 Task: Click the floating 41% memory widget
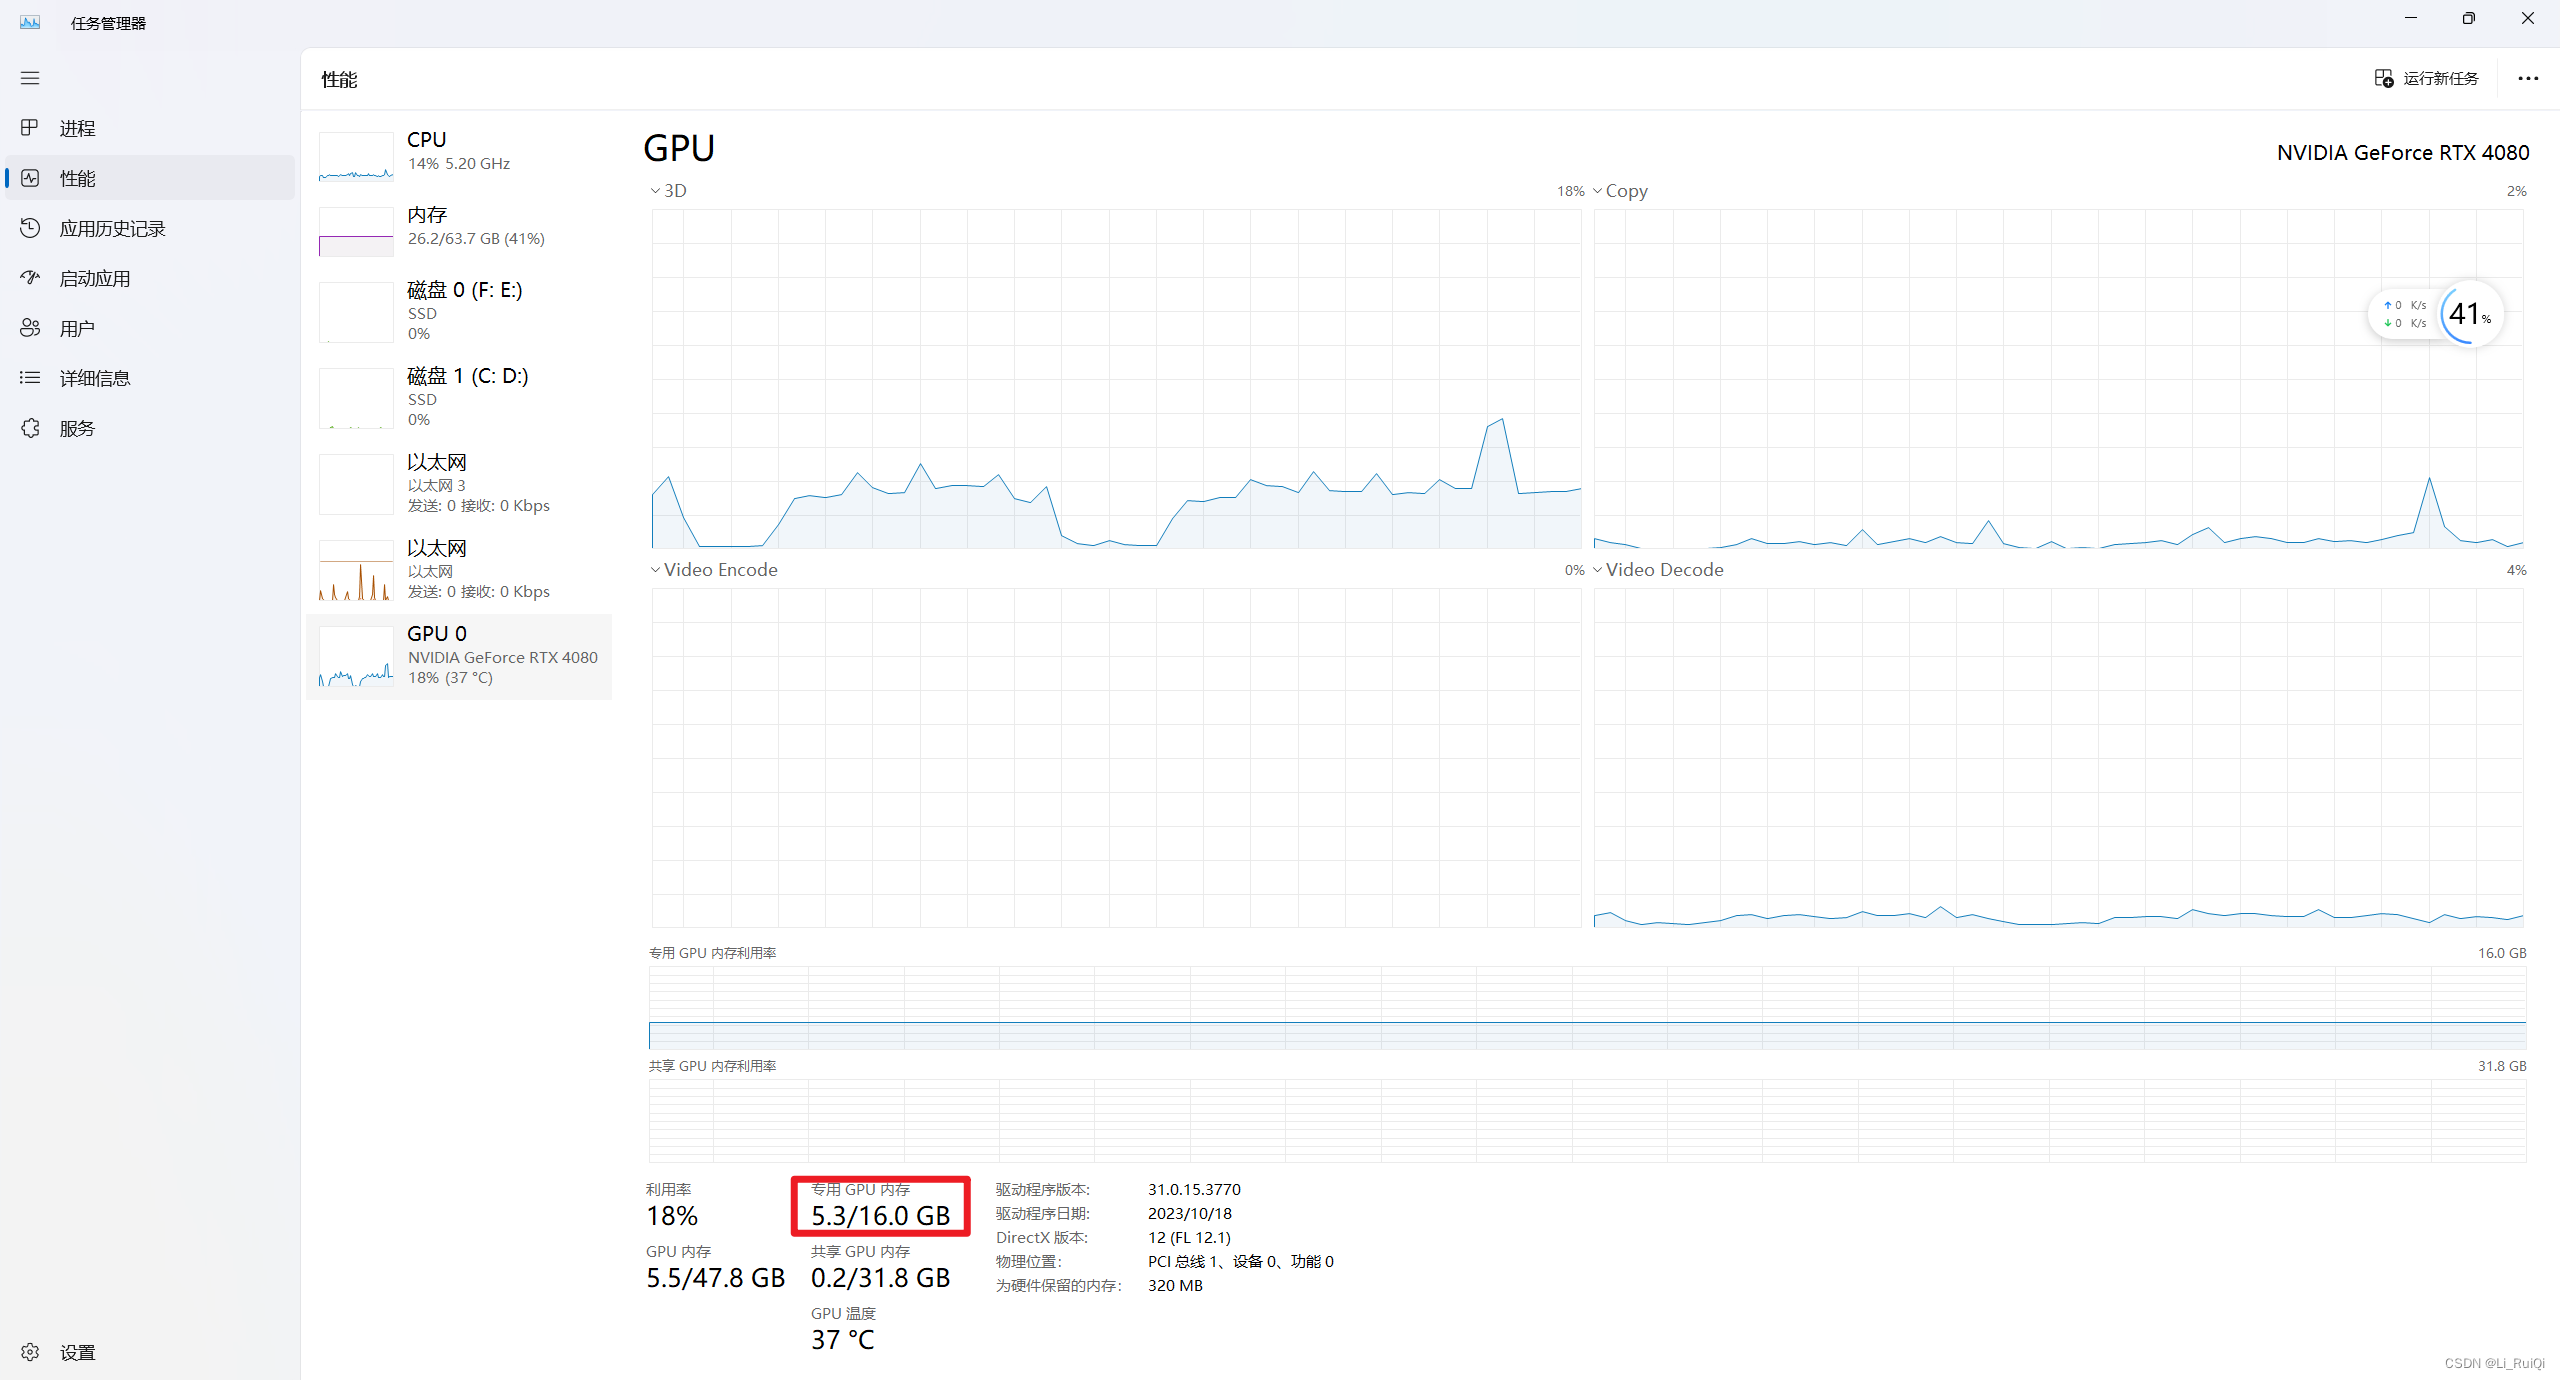2468,314
